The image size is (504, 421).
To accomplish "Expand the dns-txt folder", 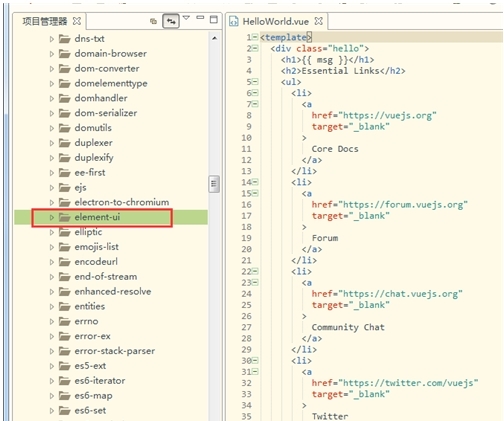I will tap(52, 39).
